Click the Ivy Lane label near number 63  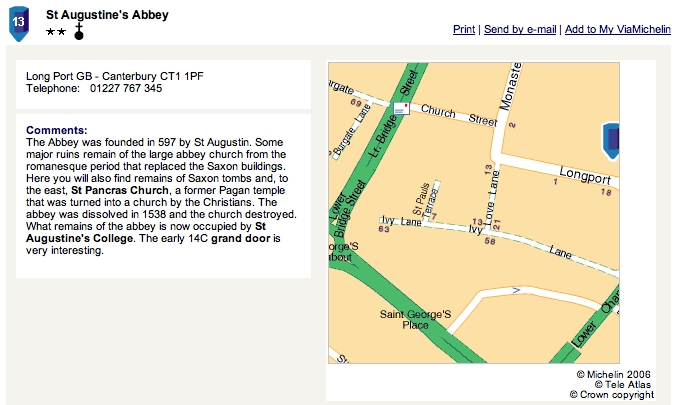pyautogui.click(x=401, y=221)
